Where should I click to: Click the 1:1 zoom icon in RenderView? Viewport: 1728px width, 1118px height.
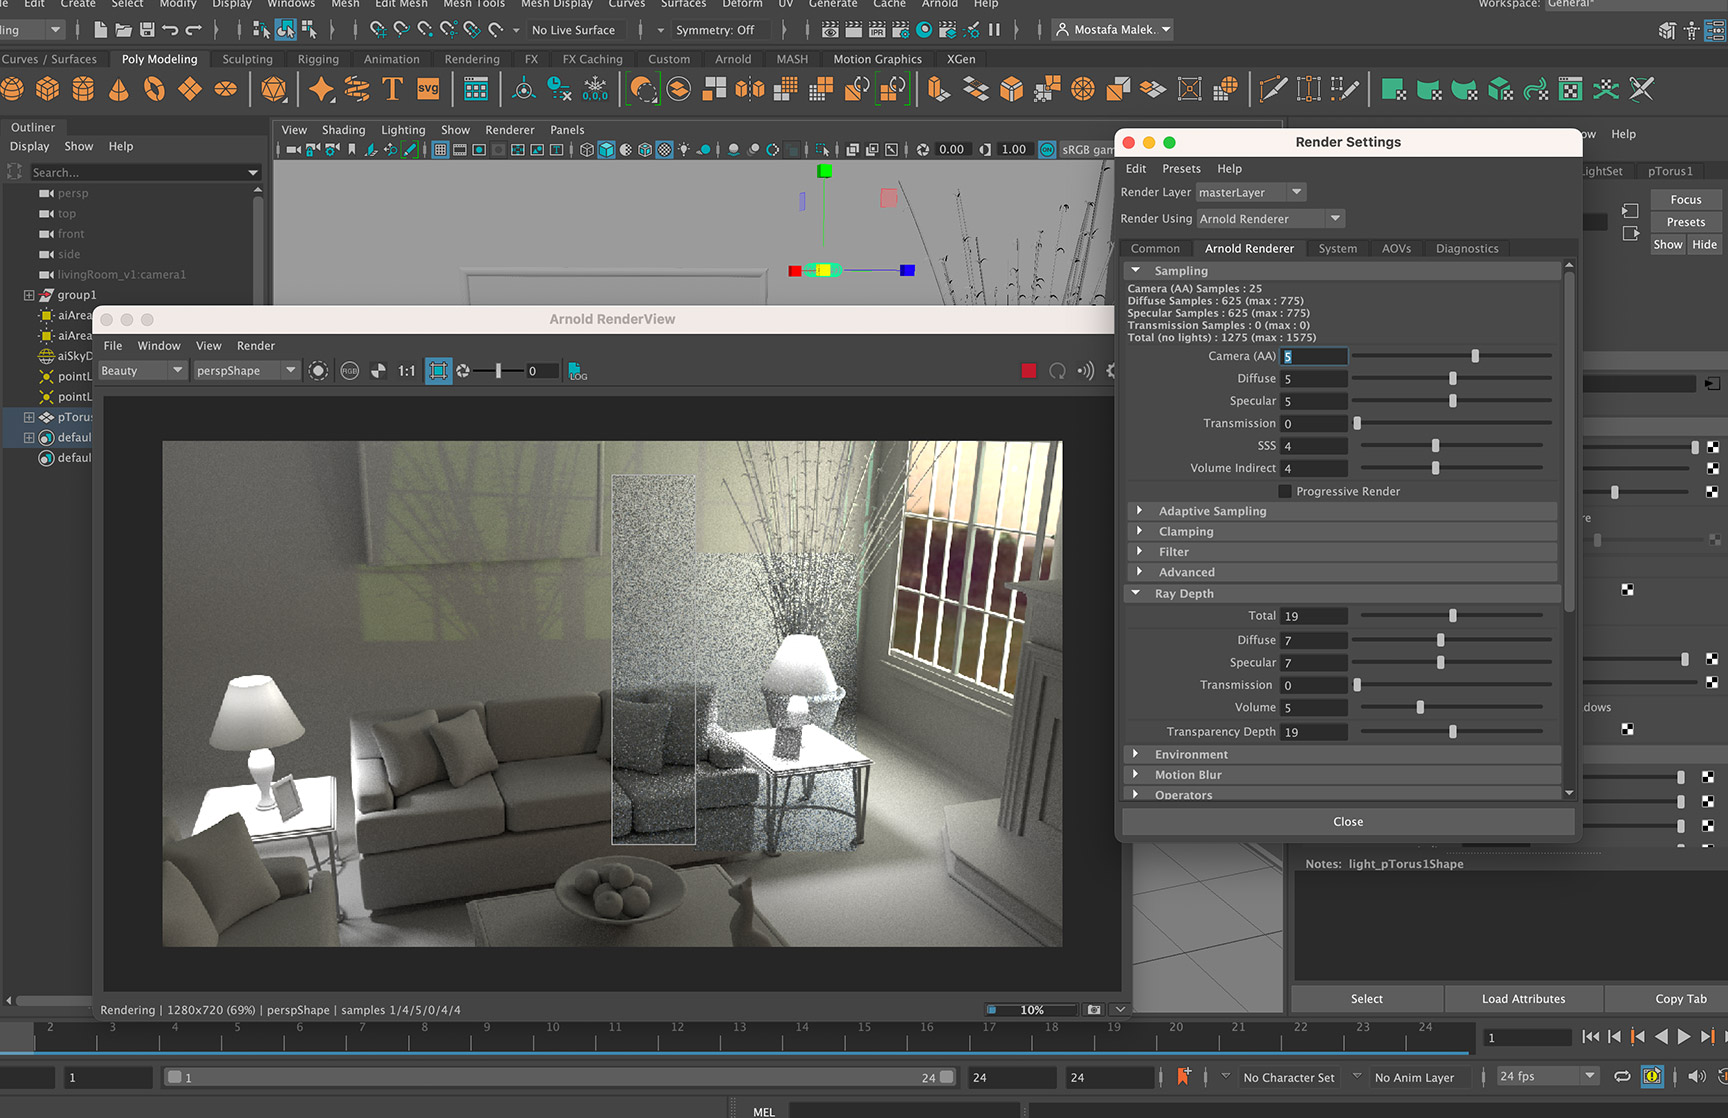coord(406,370)
